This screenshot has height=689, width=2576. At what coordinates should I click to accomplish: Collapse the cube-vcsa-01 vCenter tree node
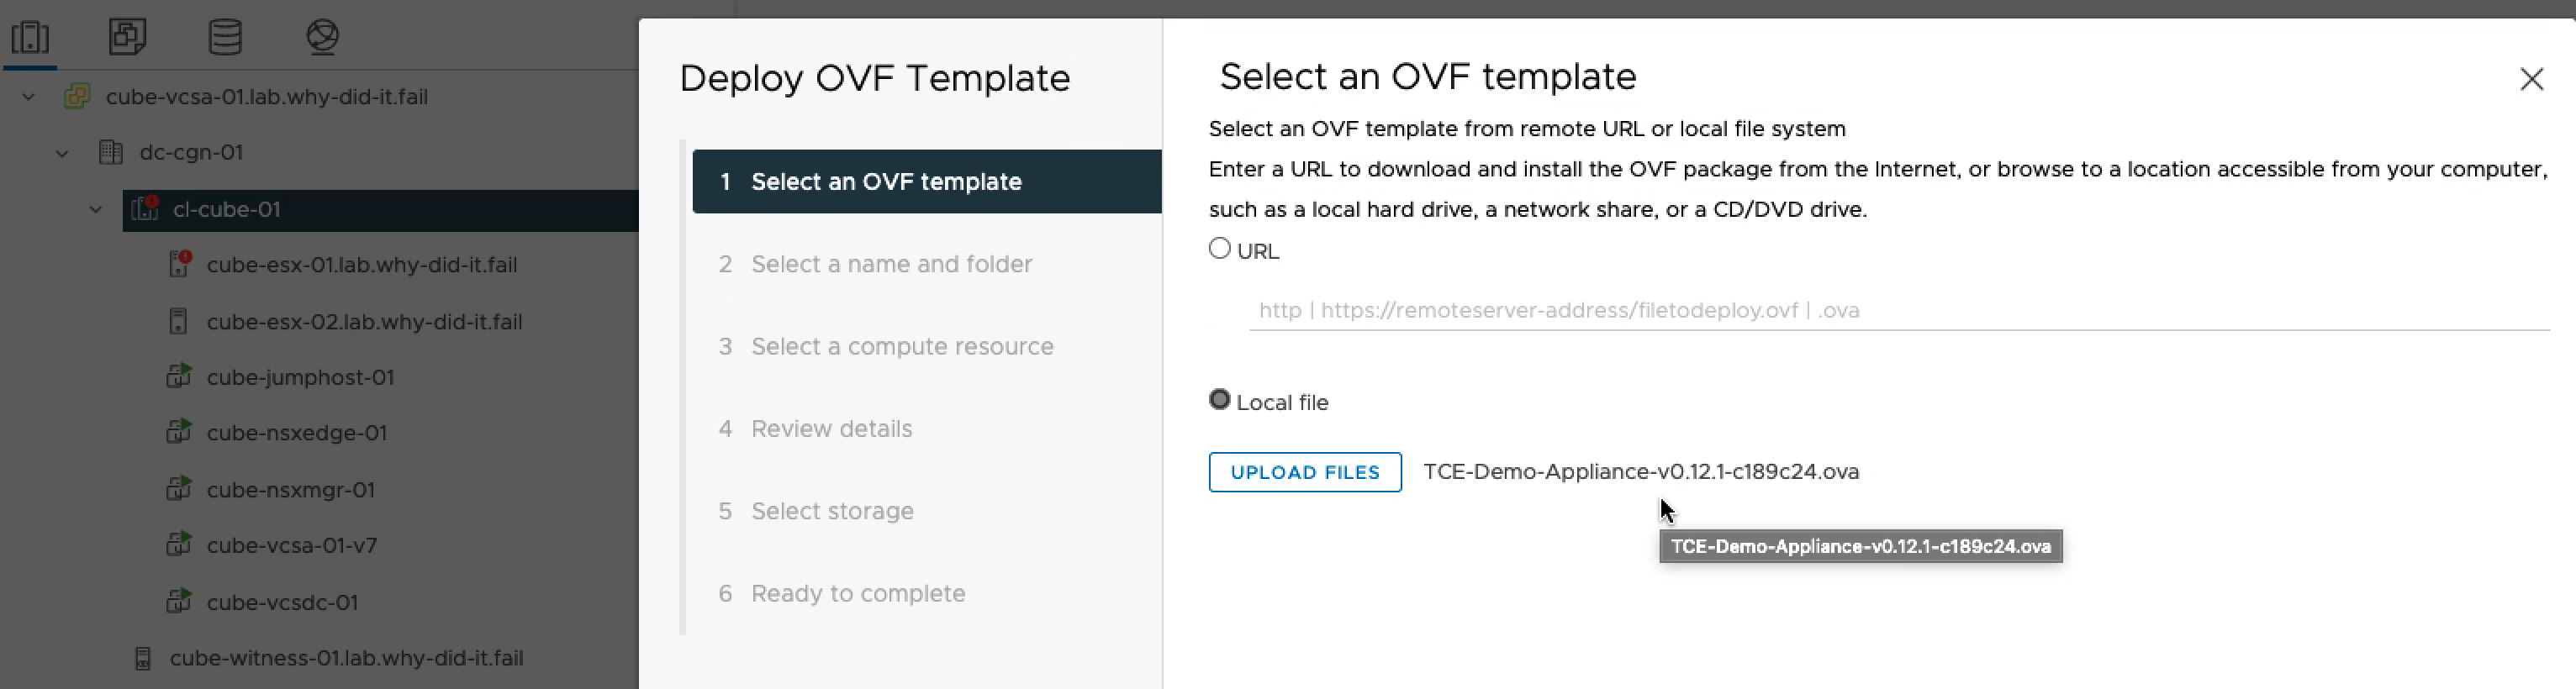[x=29, y=97]
